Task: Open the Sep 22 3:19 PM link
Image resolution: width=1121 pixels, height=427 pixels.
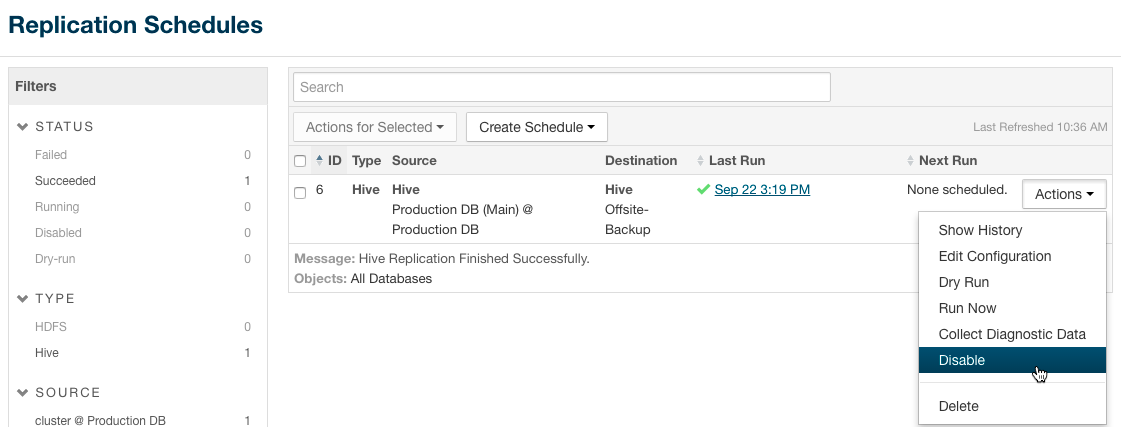Action: coord(762,189)
